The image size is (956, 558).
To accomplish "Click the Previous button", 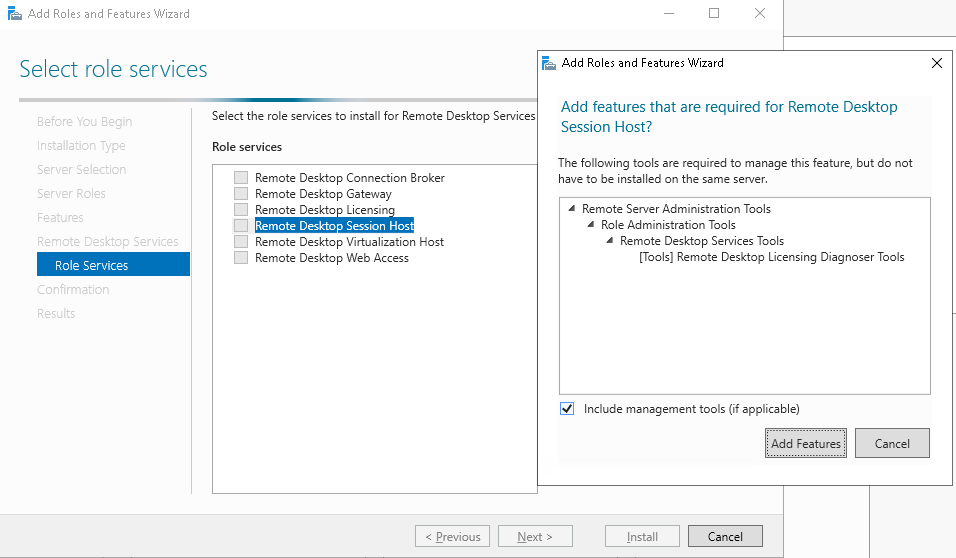I will 452,537.
